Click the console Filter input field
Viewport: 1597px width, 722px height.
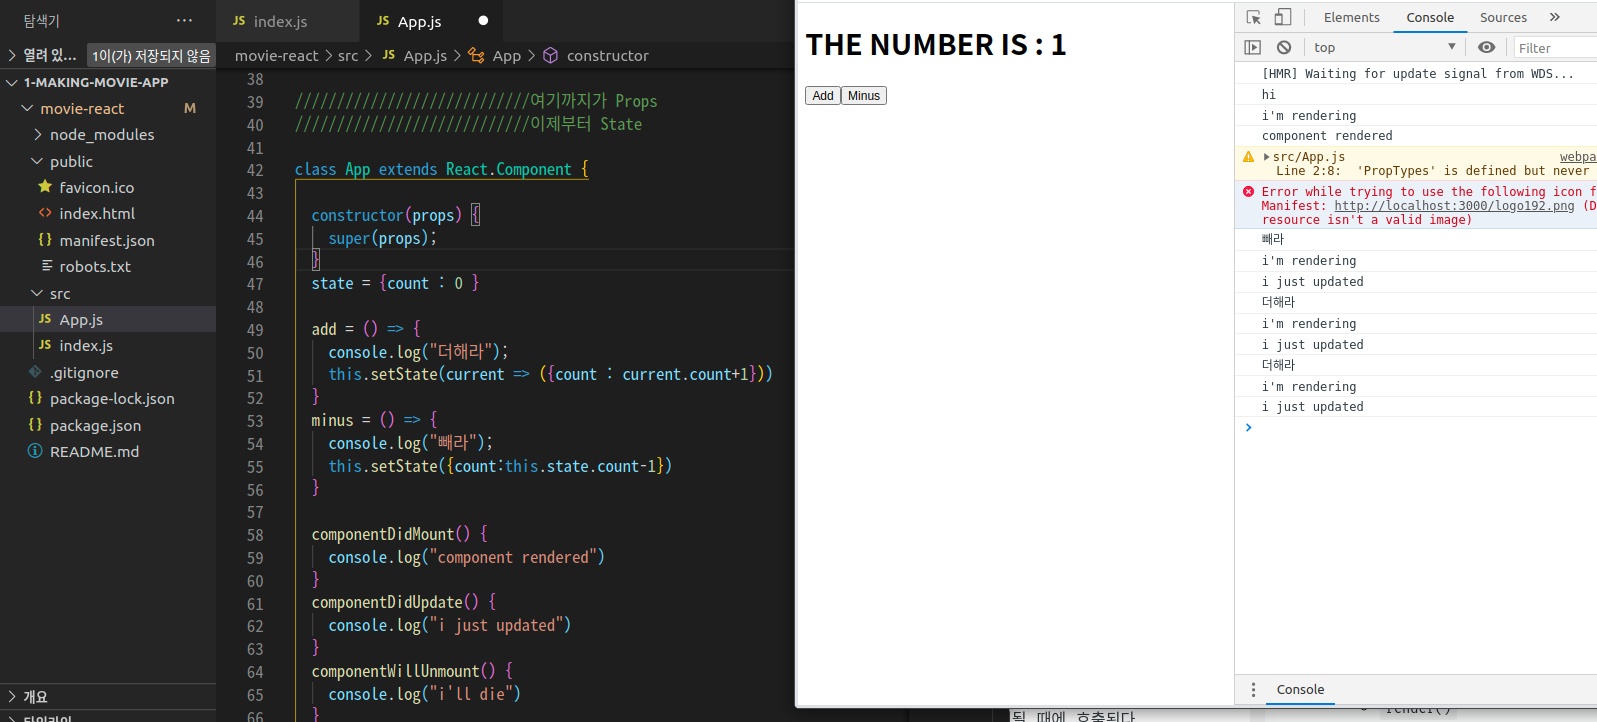[x=1555, y=47]
